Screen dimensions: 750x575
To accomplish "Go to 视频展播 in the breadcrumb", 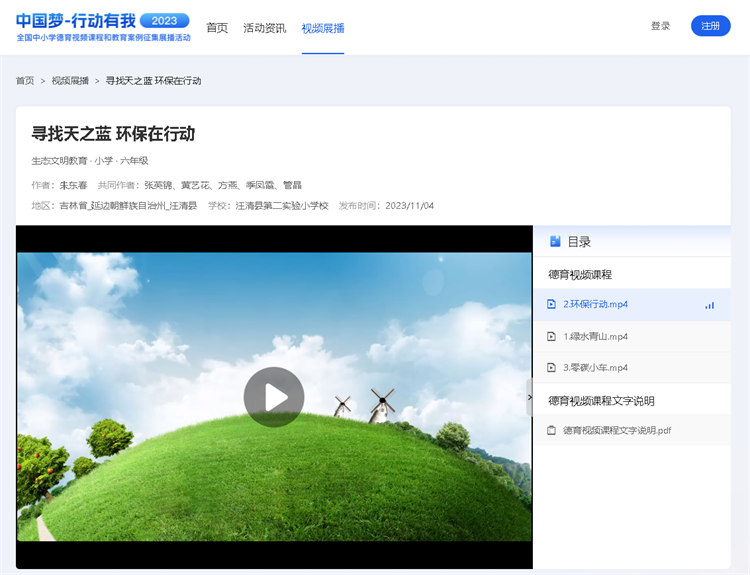I will point(70,80).
